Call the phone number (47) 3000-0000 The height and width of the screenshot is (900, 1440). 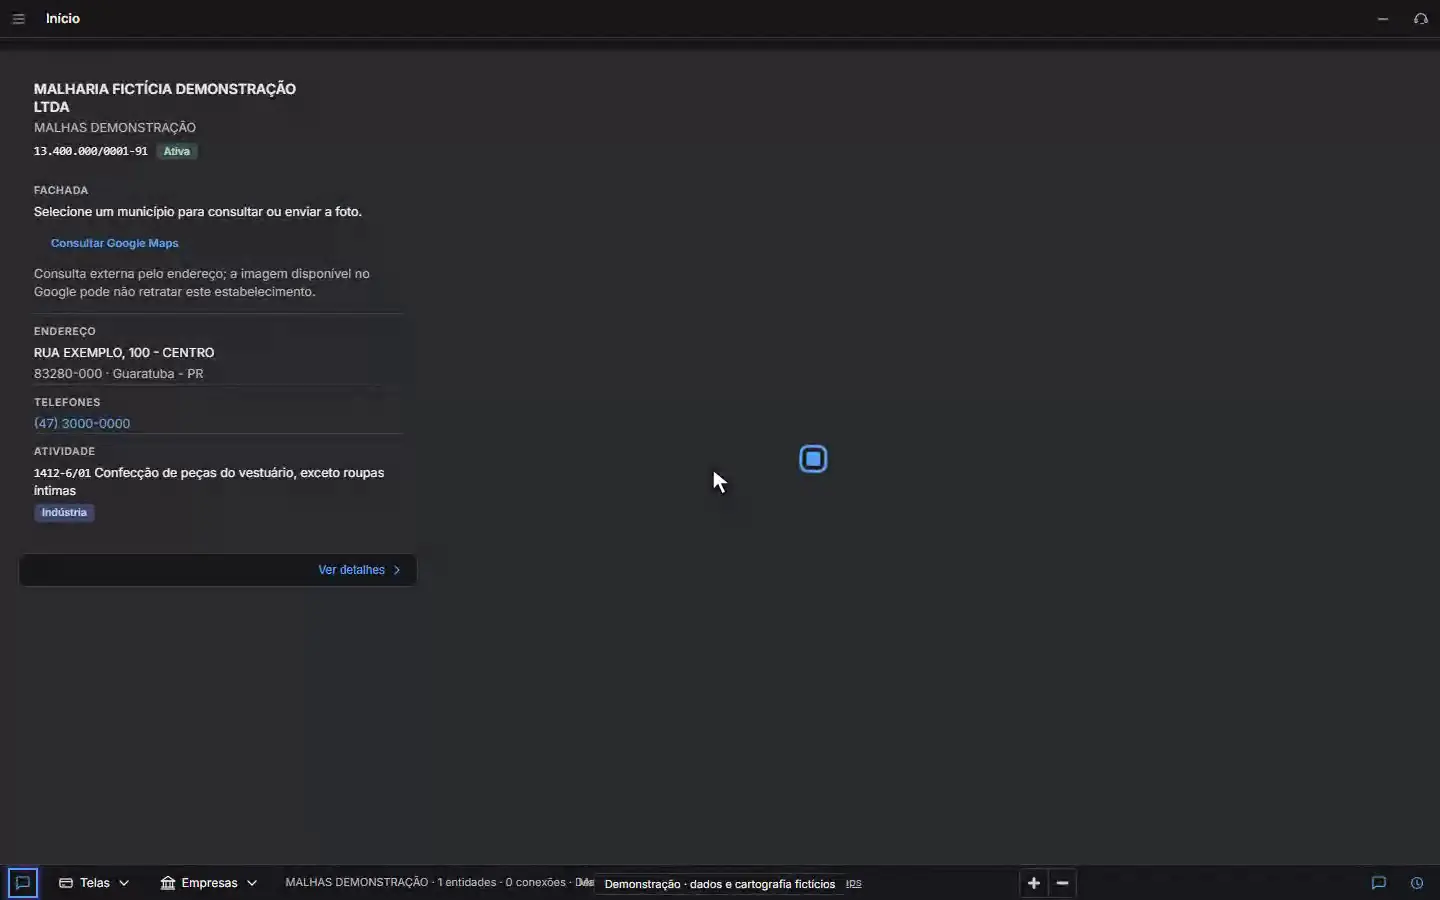click(82, 423)
